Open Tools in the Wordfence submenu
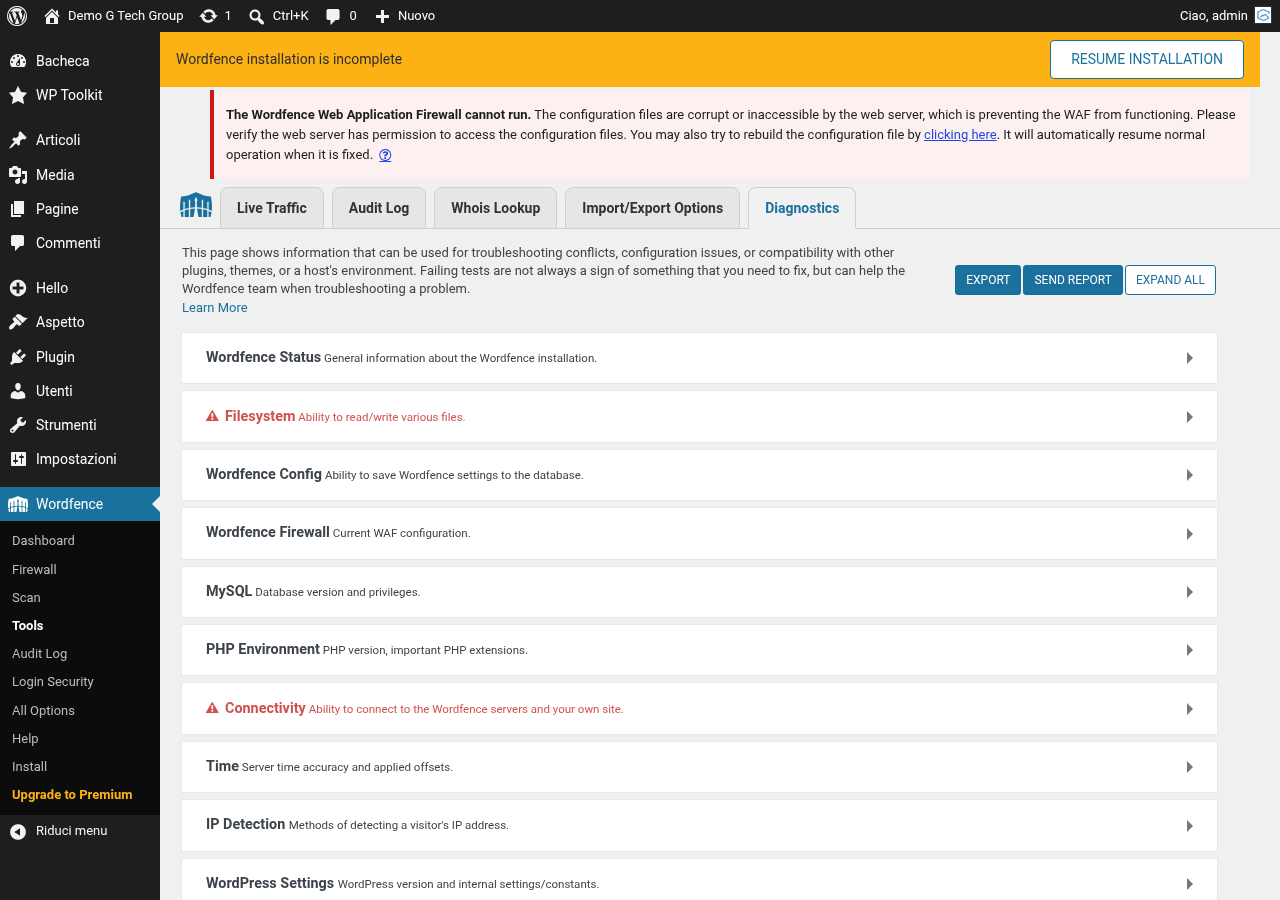Image resolution: width=1280 pixels, height=900 pixels. point(28,626)
